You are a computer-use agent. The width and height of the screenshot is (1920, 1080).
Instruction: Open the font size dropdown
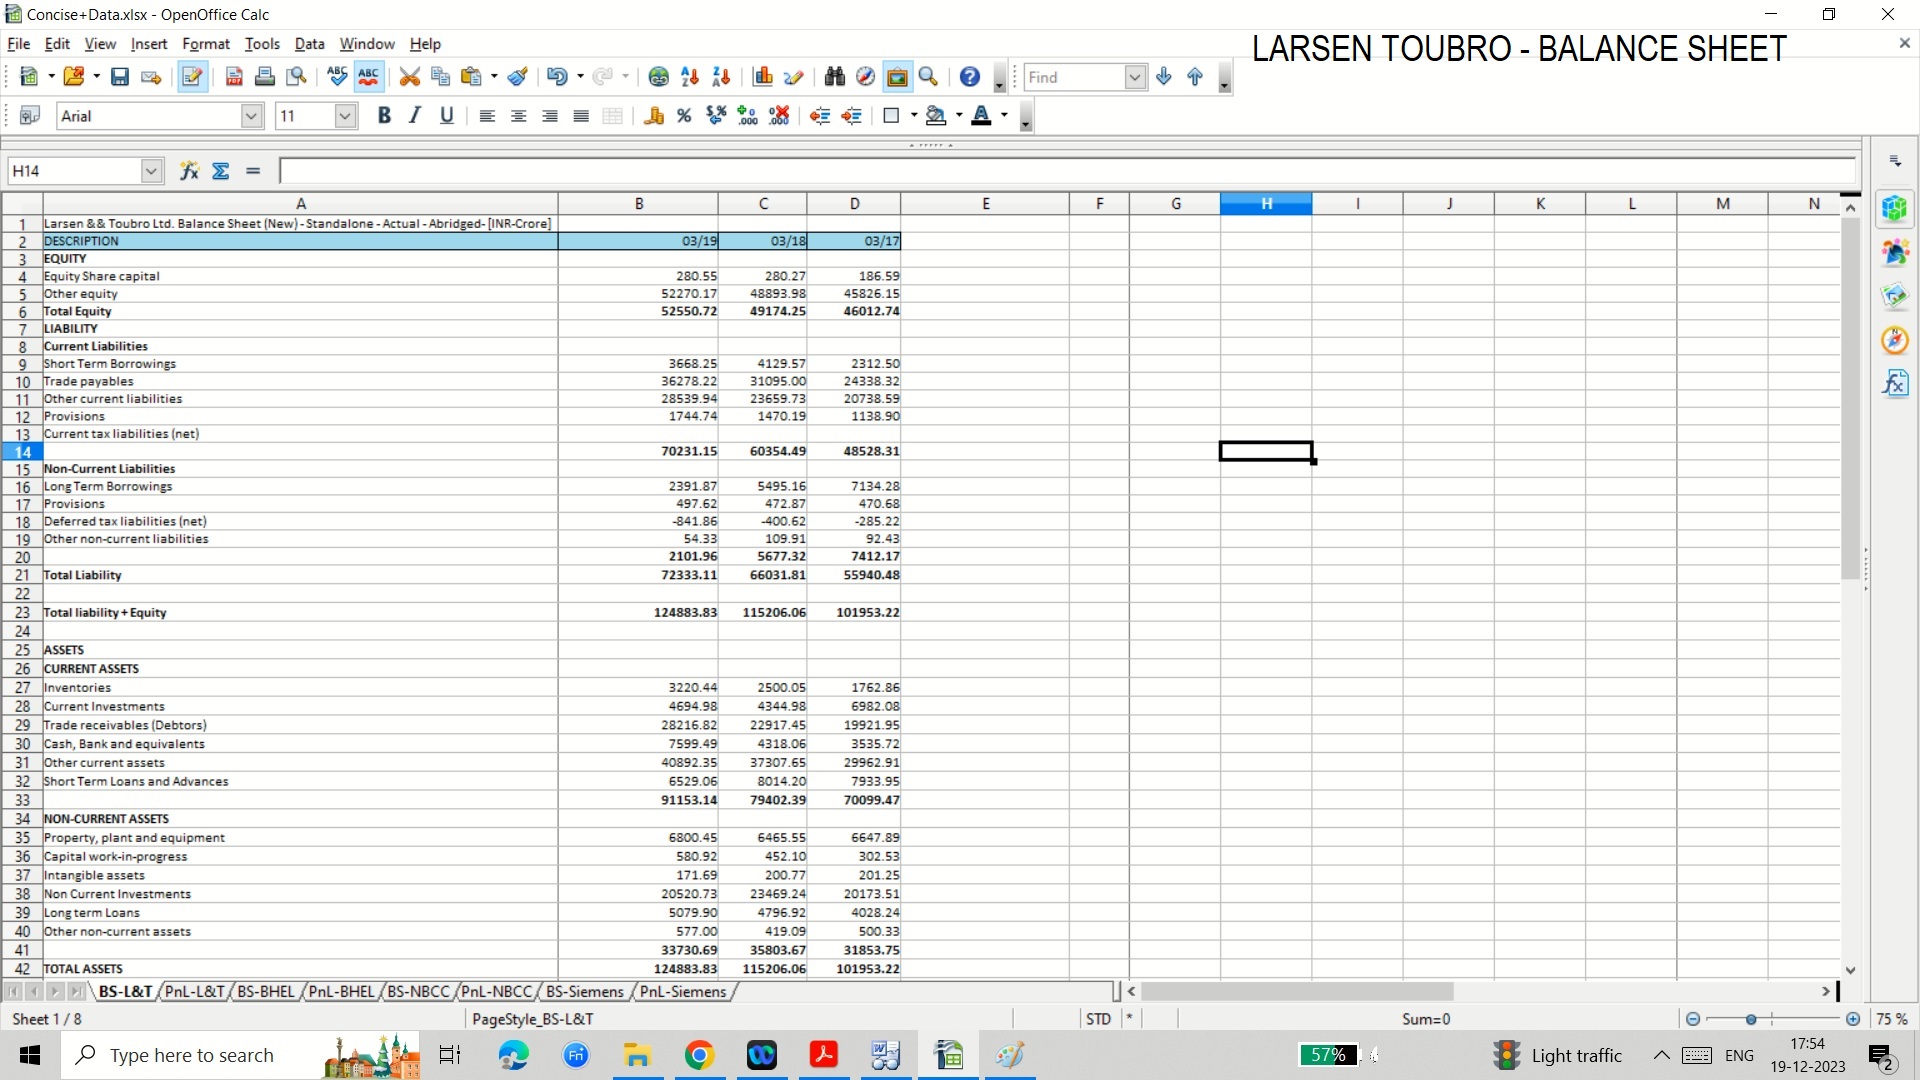[x=345, y=116]
